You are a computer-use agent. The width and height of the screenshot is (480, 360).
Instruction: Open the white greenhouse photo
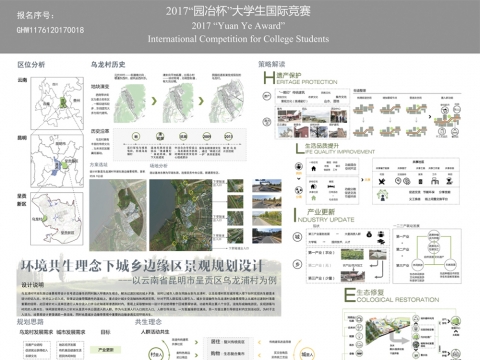(378, 254)
